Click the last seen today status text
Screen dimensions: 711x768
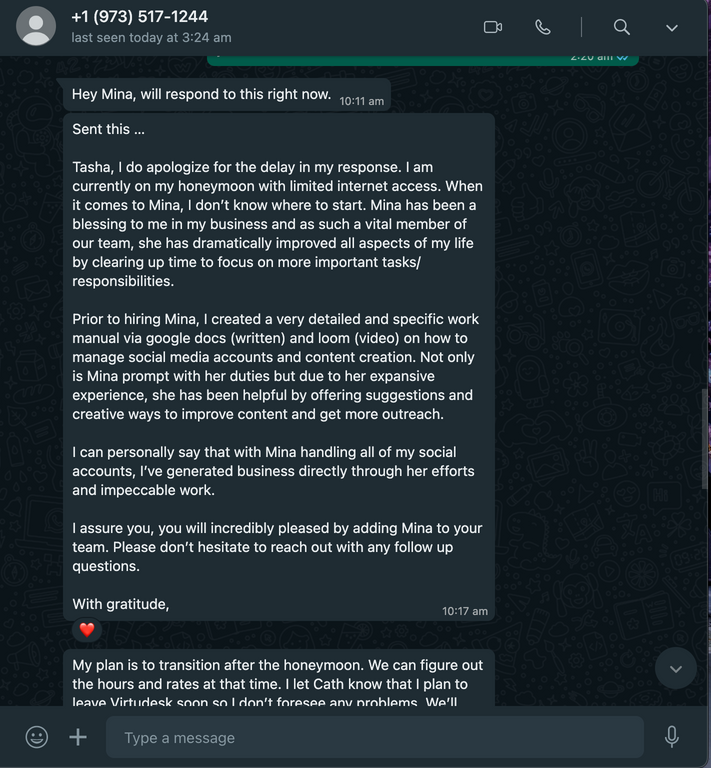click(x=151, y=38)
